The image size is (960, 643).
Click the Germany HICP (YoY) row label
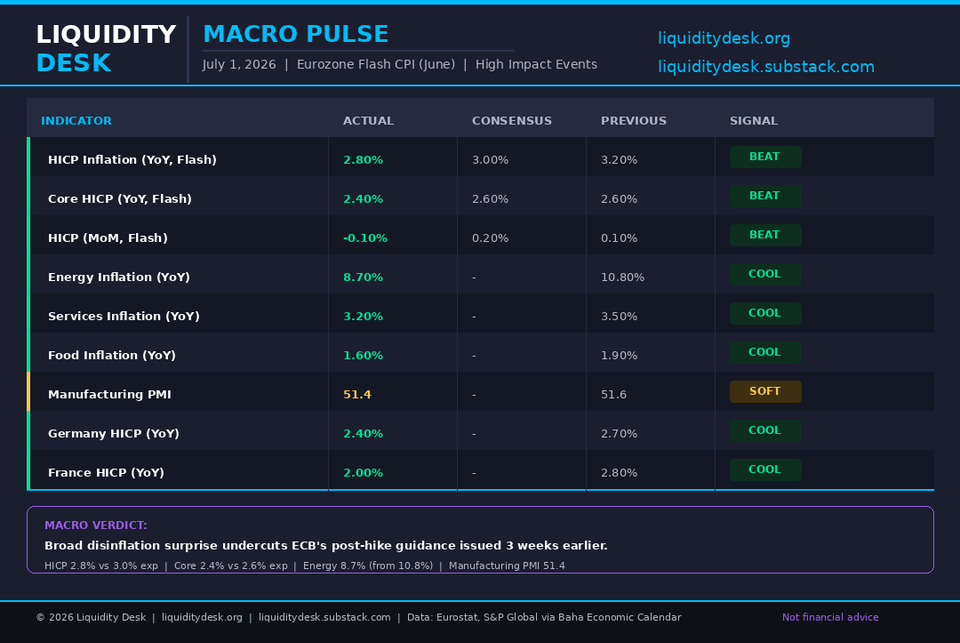click(114, 434)
